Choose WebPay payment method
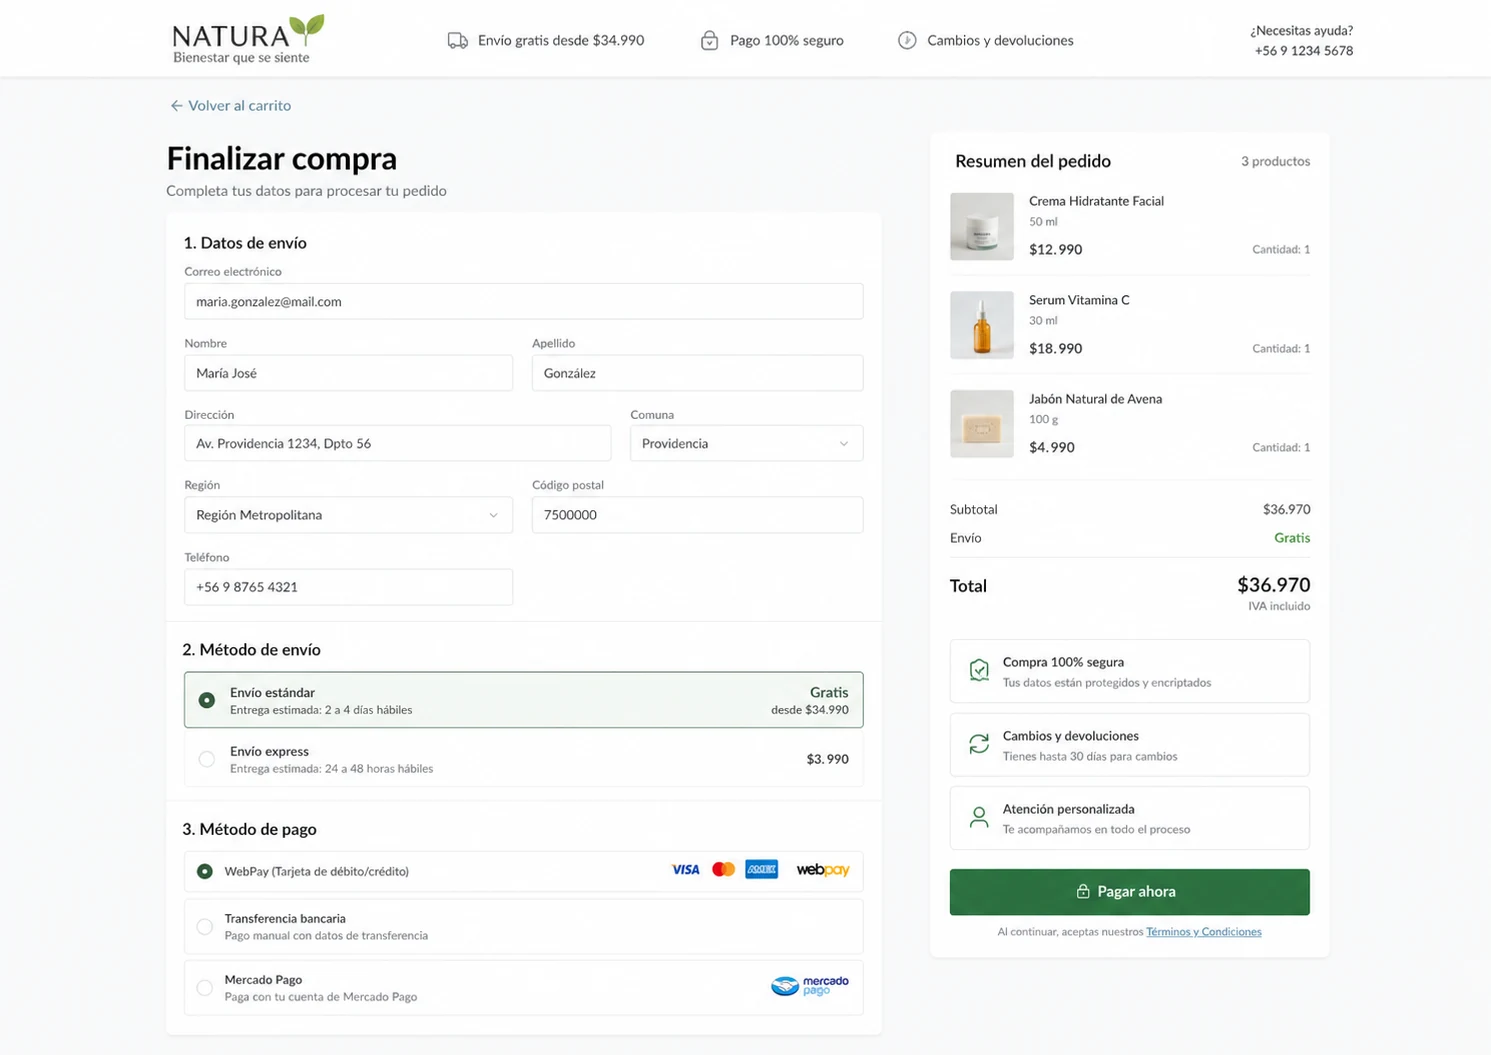The image size is (1491, 1055). click(523, 871)
